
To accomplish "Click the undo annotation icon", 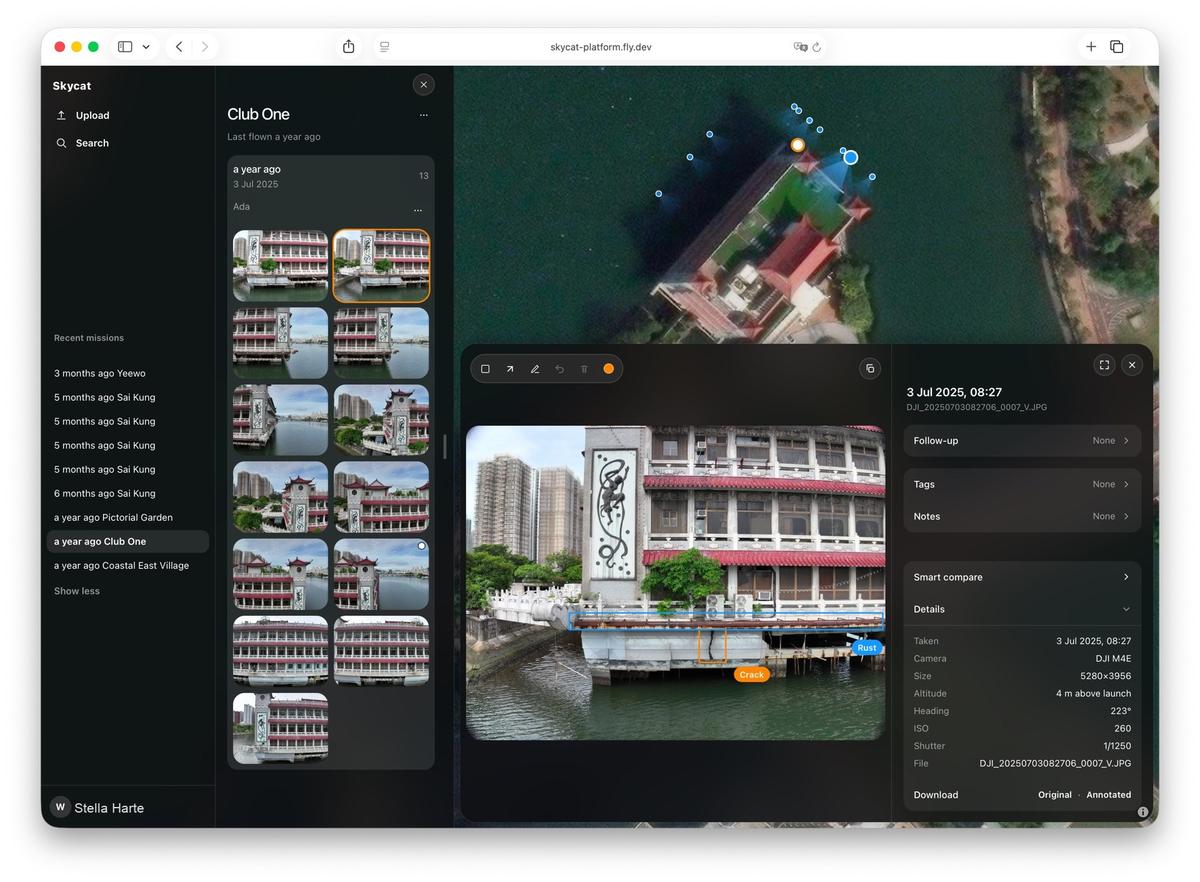I will (x=559, y=369).
